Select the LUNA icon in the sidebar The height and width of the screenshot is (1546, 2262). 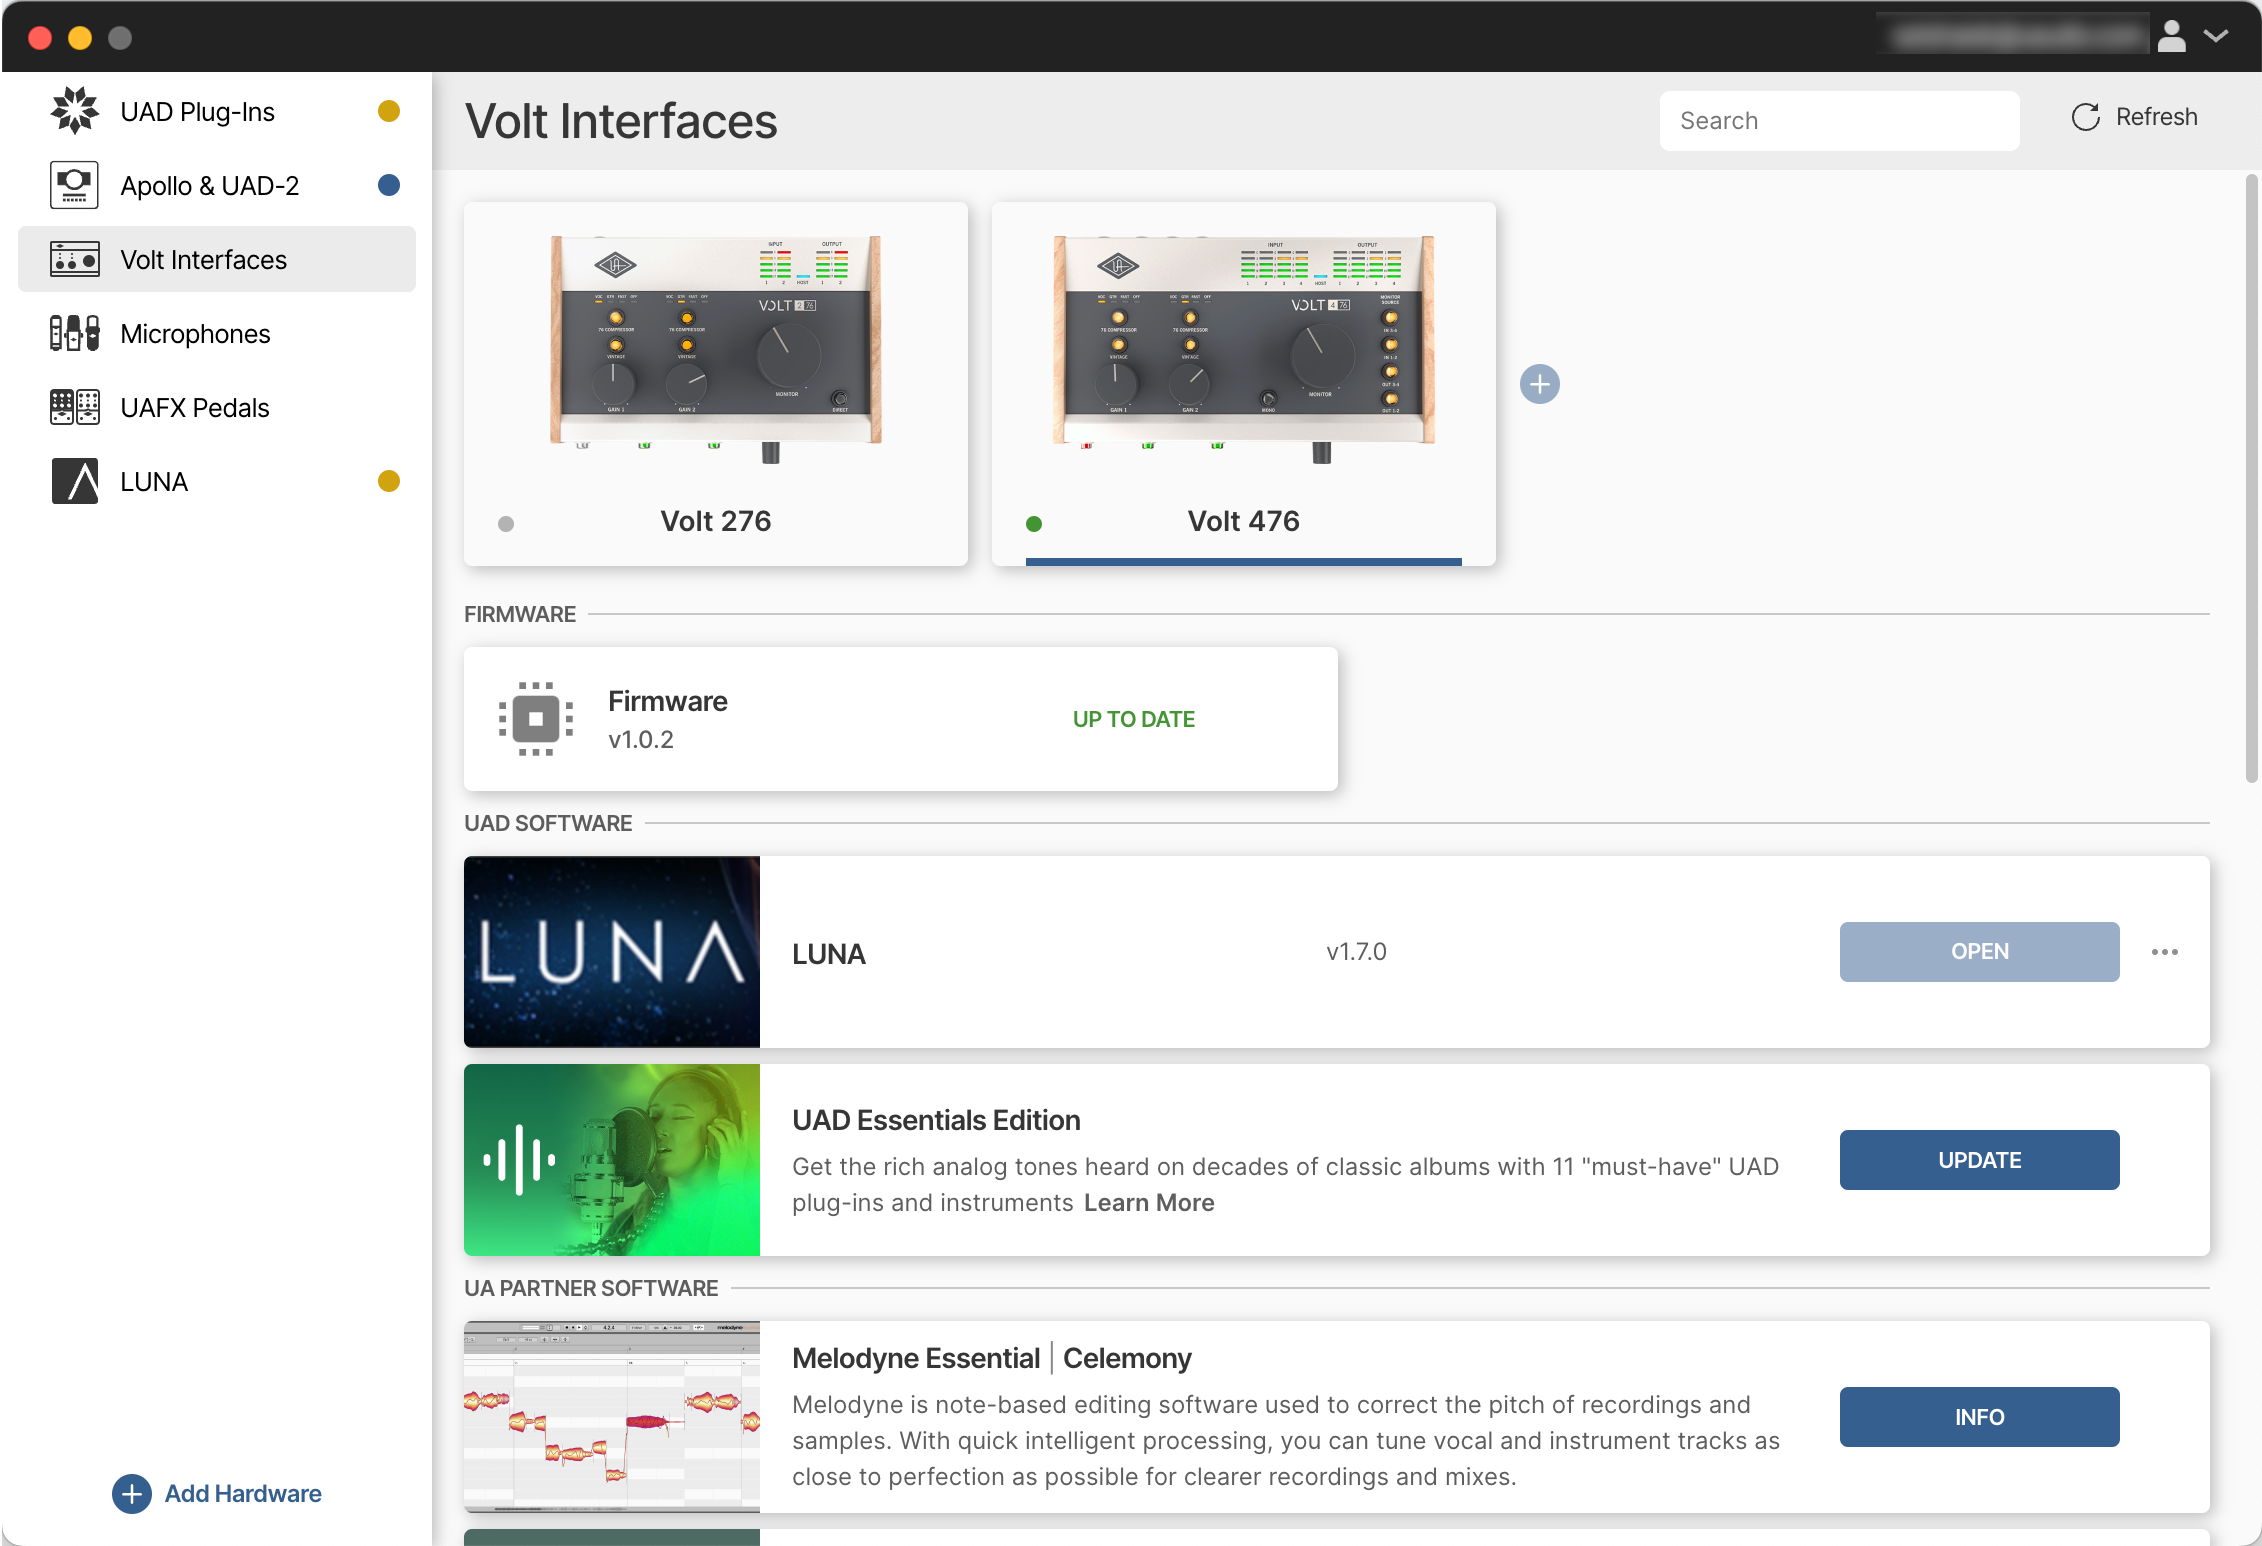(74, 480)
